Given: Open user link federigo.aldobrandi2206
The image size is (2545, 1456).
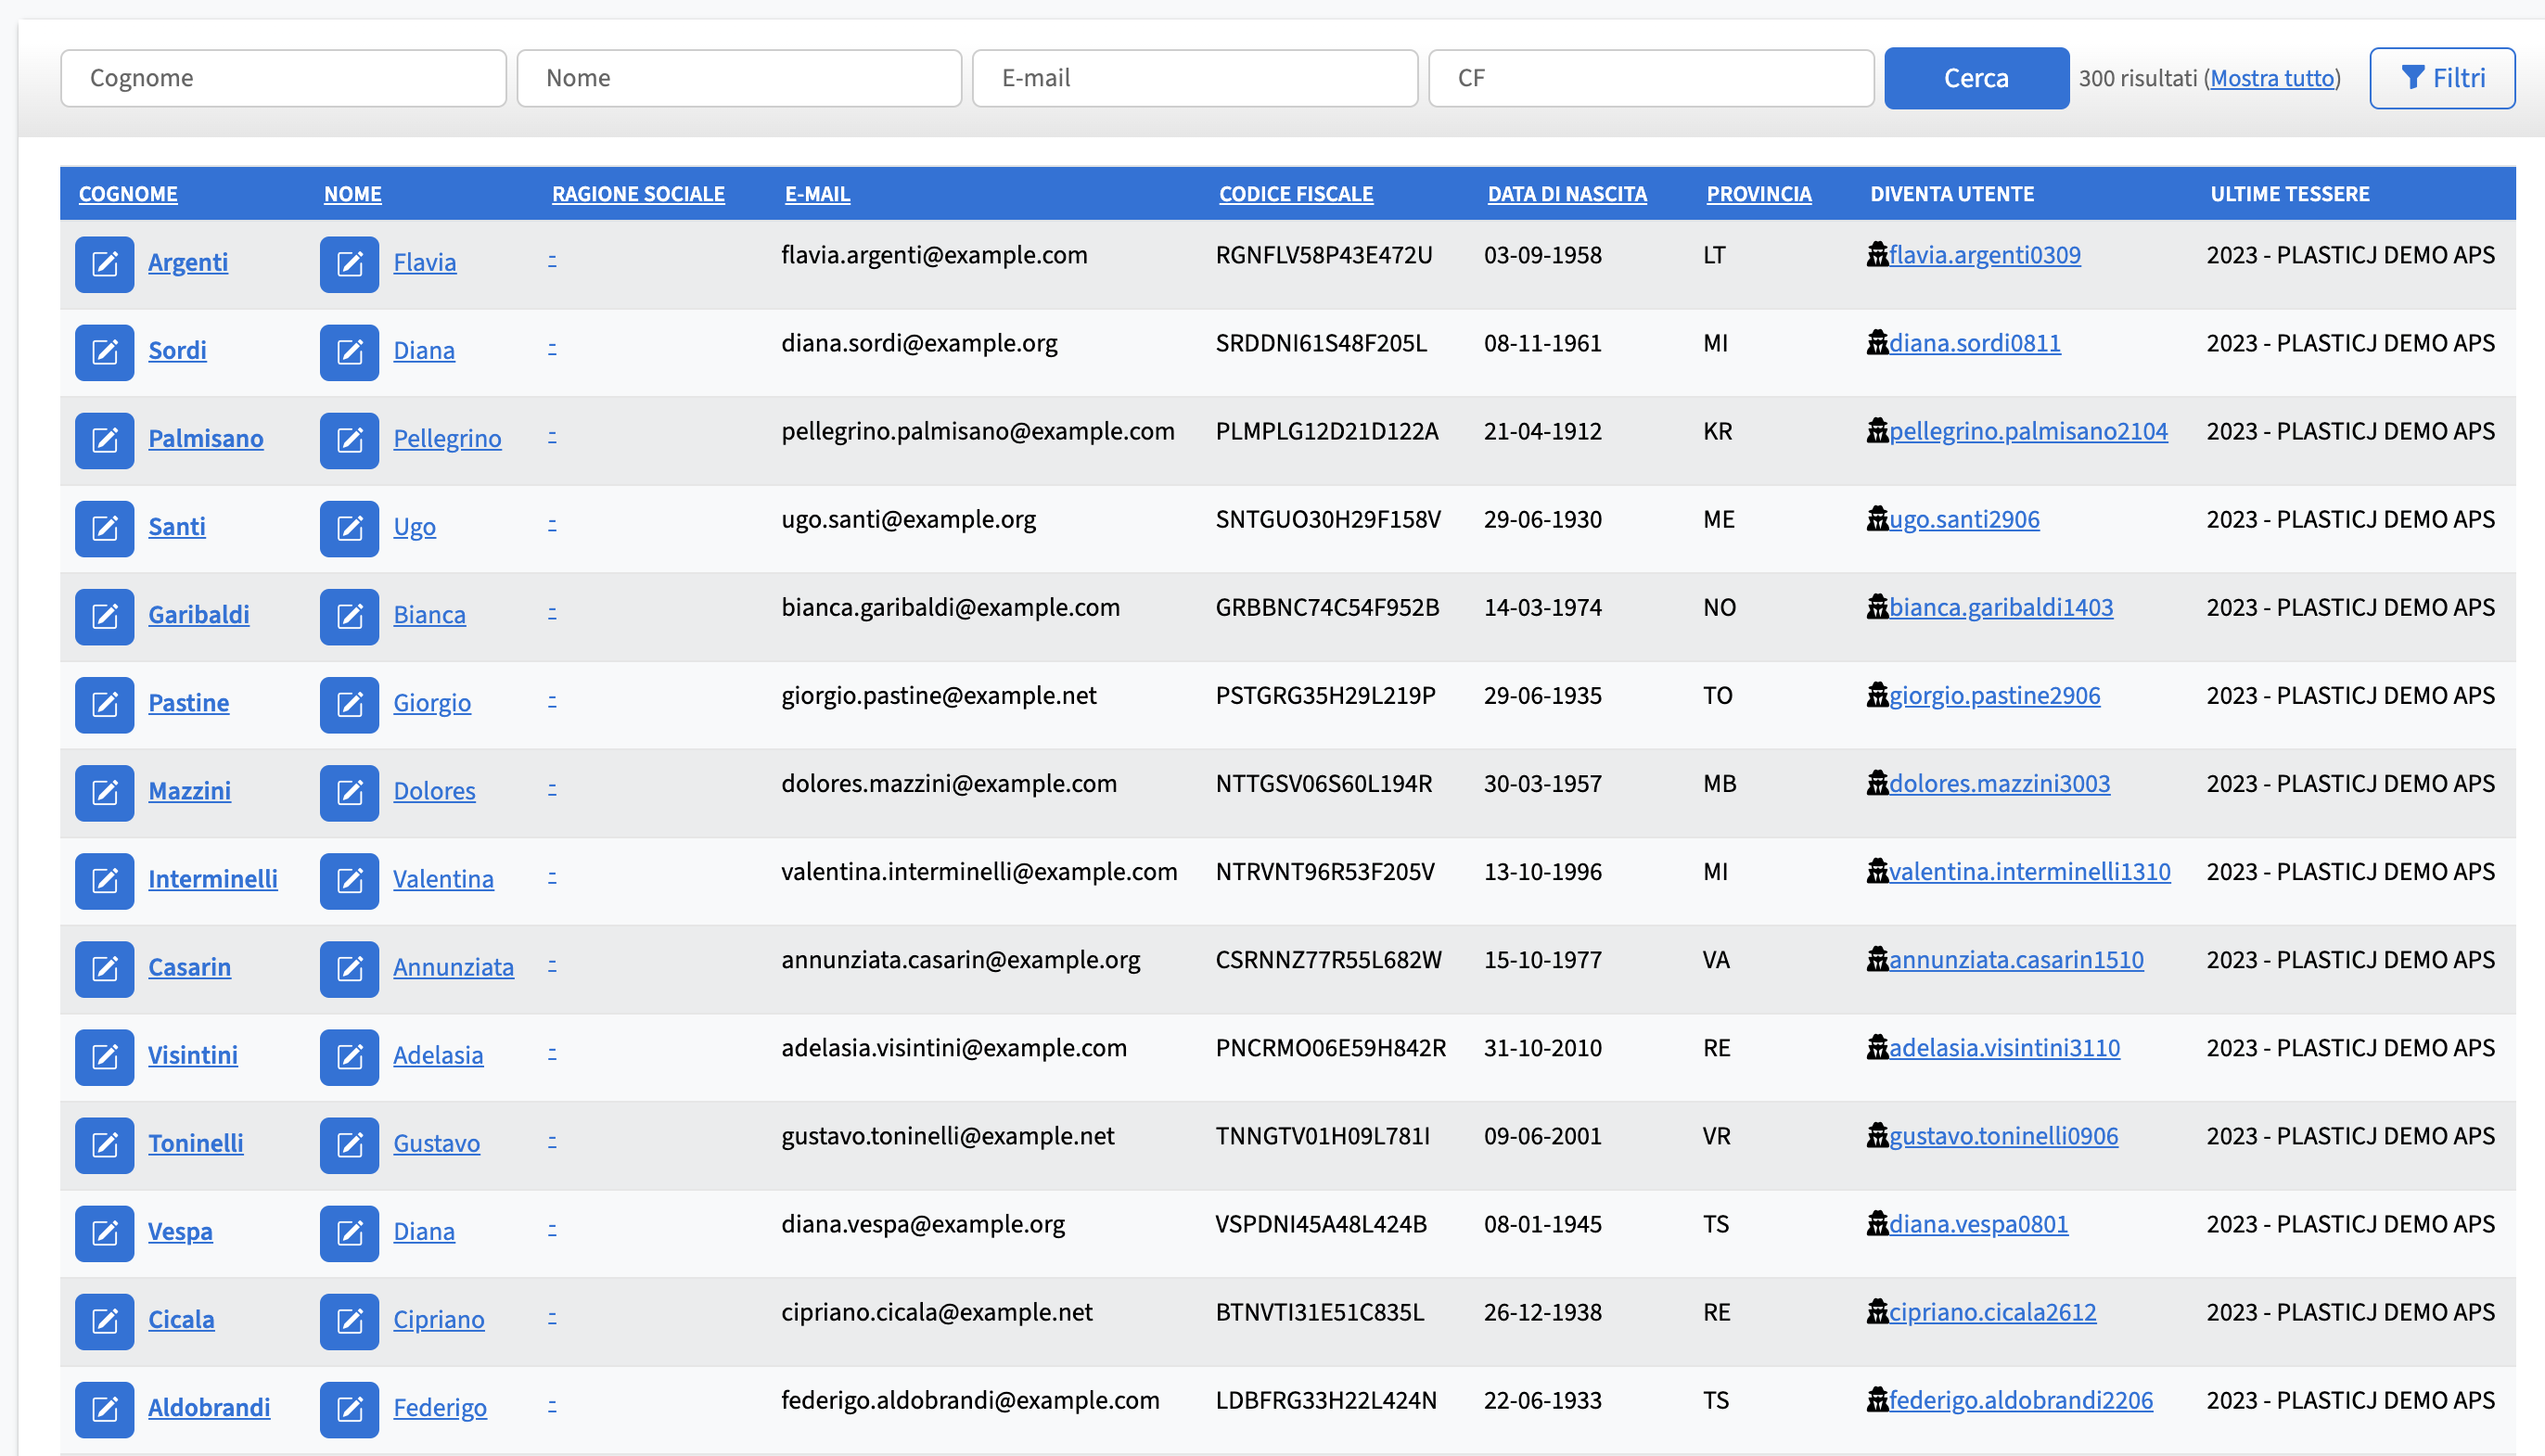Looking at the screenshot, I should [x=2021, y=1399].
